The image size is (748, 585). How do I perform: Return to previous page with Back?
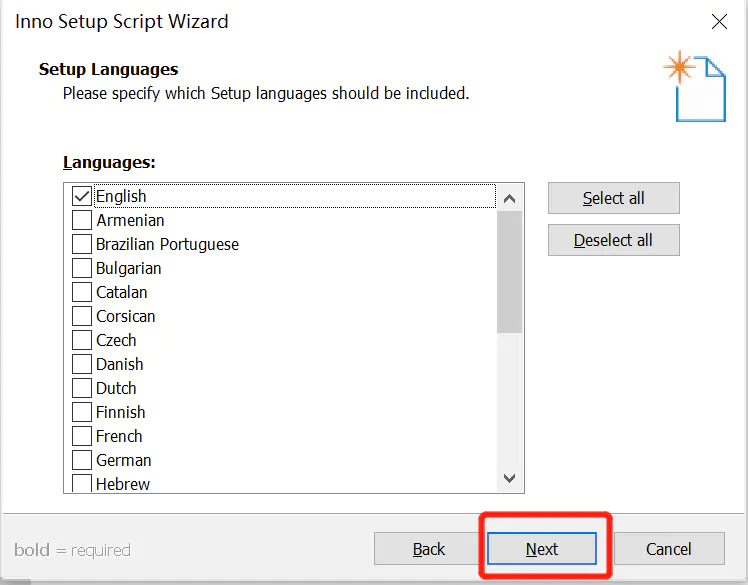428,549
